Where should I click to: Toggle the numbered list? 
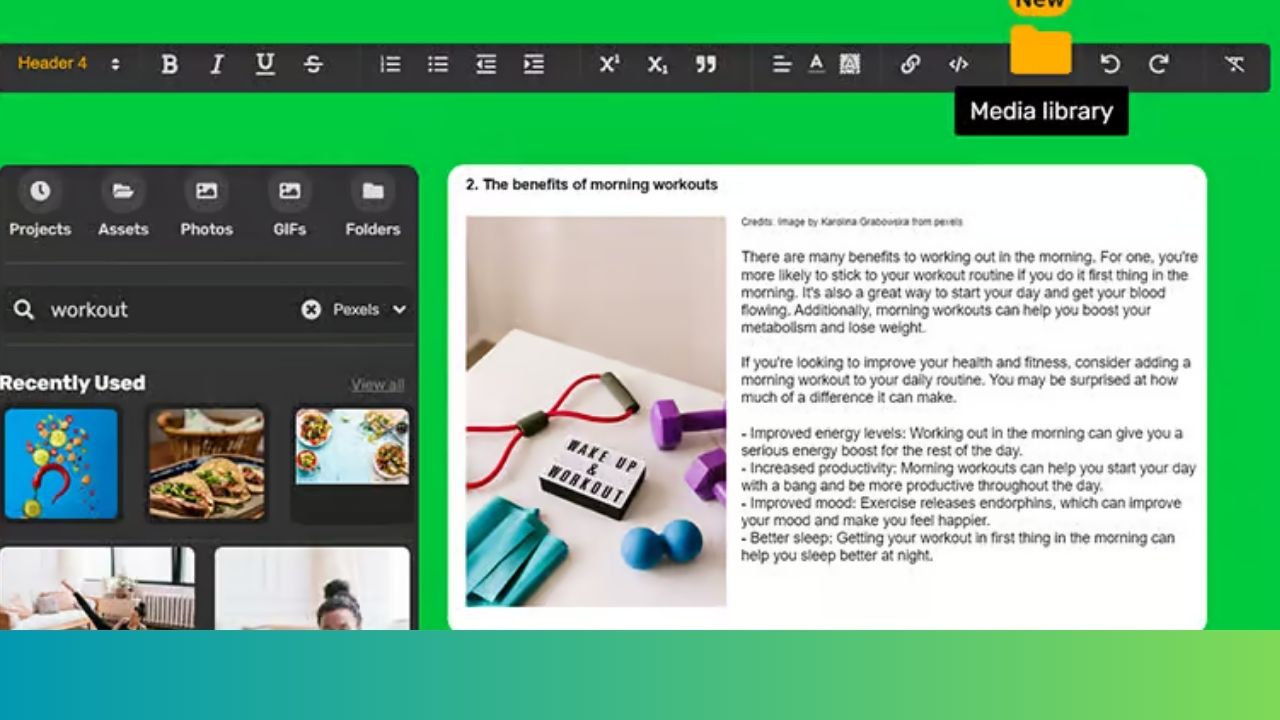[x=390, y=65]
